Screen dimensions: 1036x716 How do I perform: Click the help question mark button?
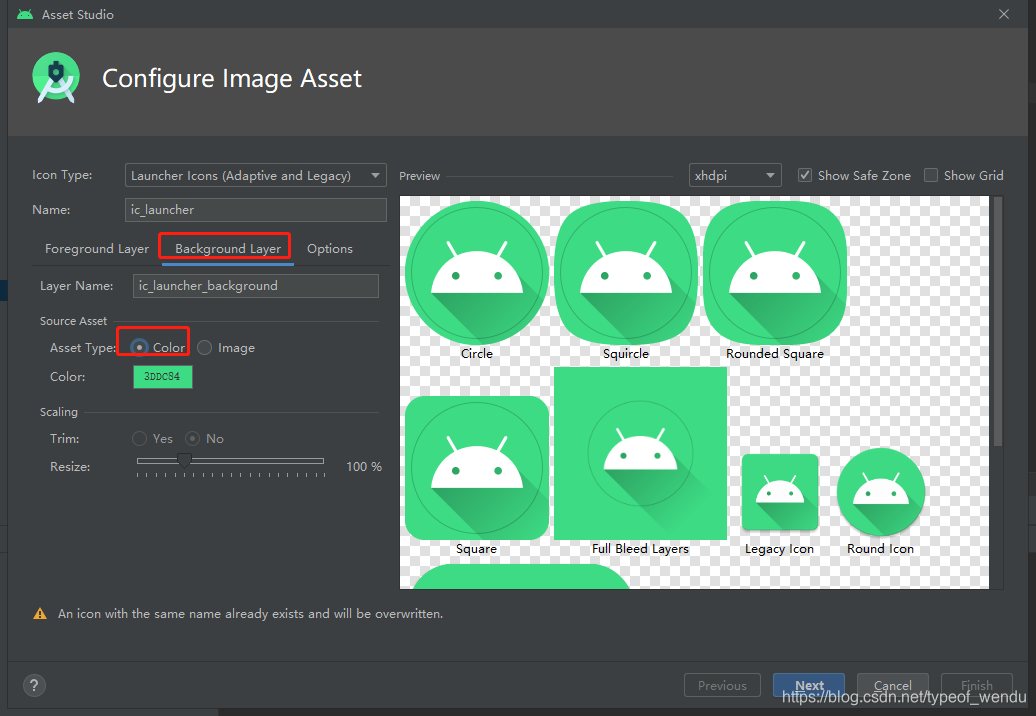click(34, 685)
